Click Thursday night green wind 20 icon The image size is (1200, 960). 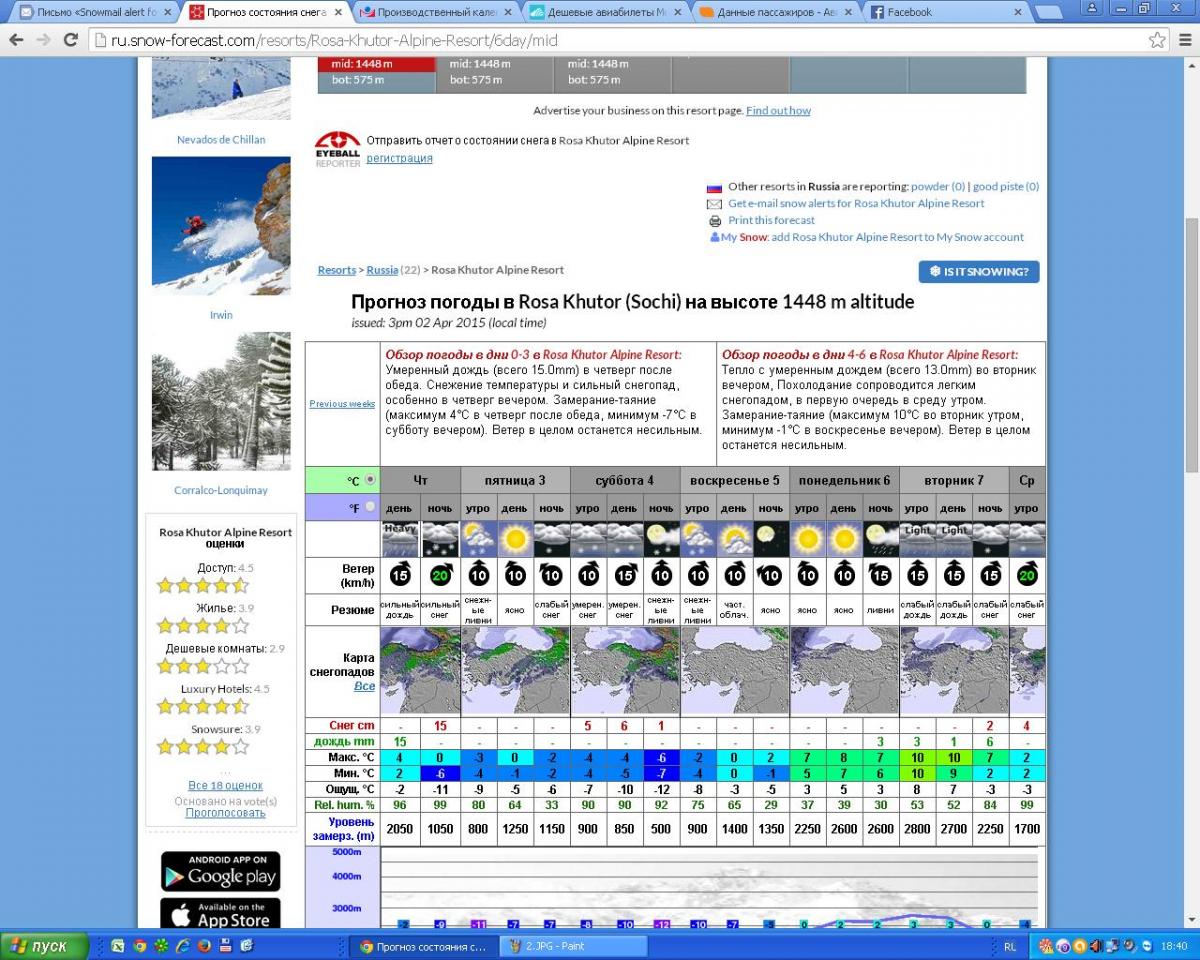coord(440,575)
